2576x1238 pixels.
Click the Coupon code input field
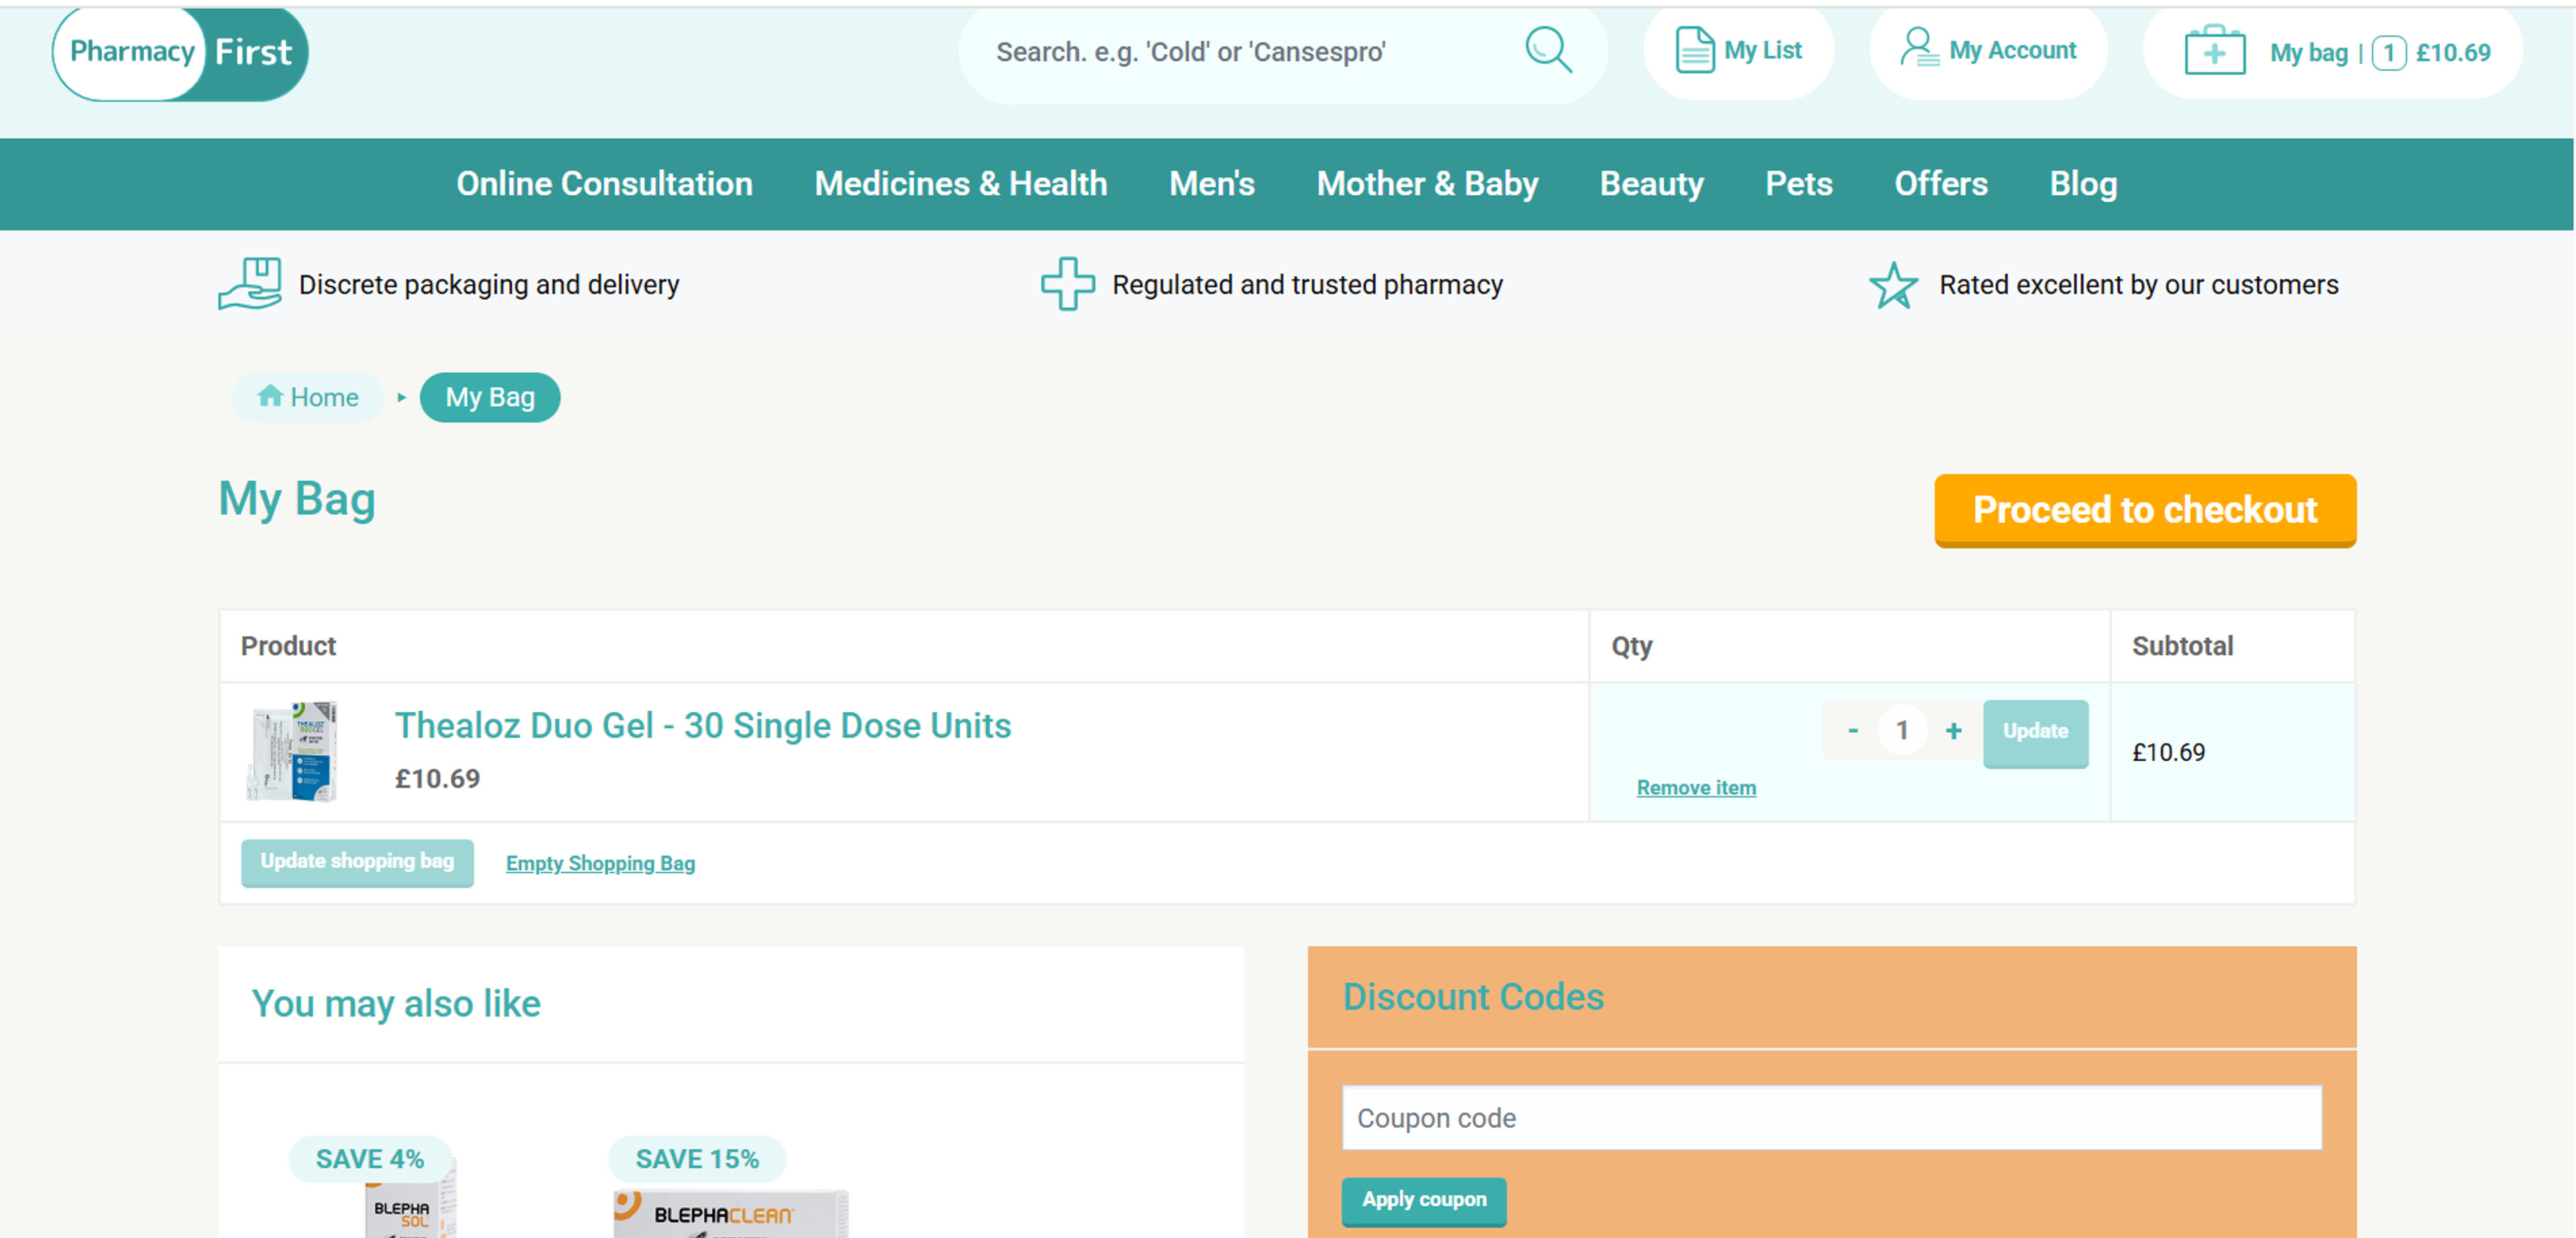1831,1118
